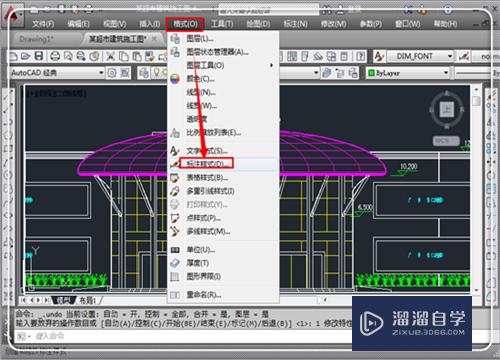Click the Publish toolbar icon

[81, 56]
